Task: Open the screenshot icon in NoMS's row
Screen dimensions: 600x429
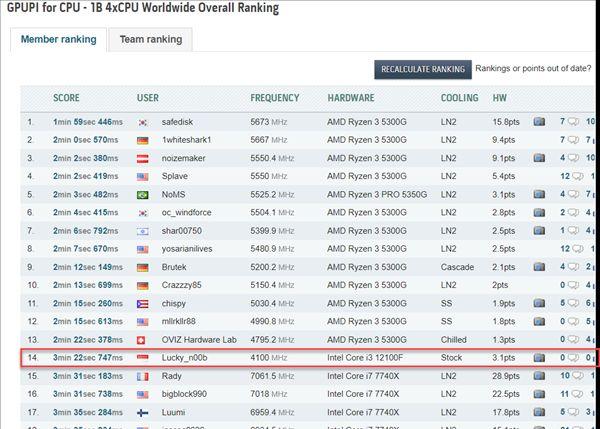Action: pyautogui.click(x=539, y=194)
